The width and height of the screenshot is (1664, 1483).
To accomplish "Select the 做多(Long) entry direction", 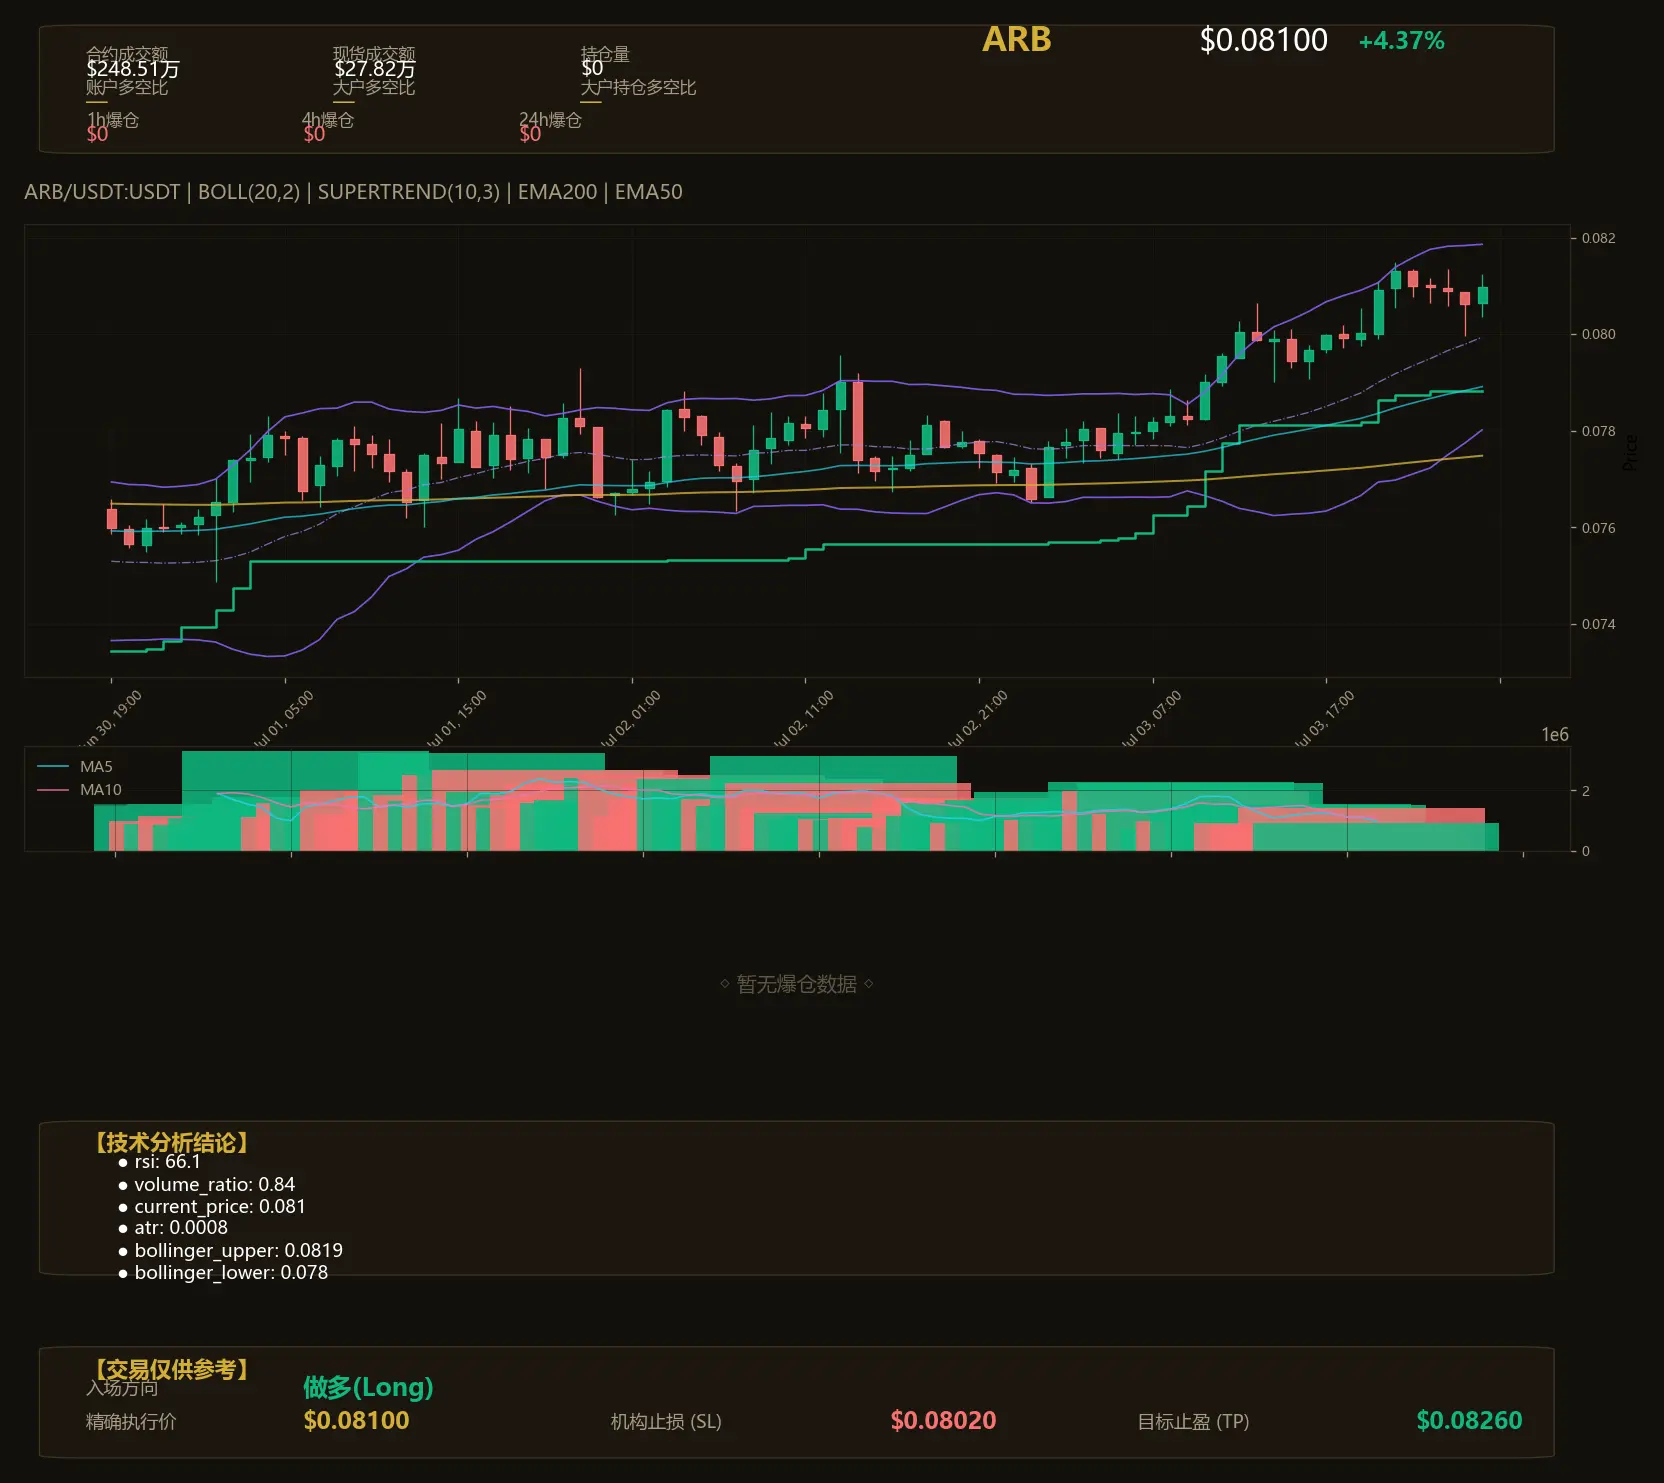I will 368,1387.
